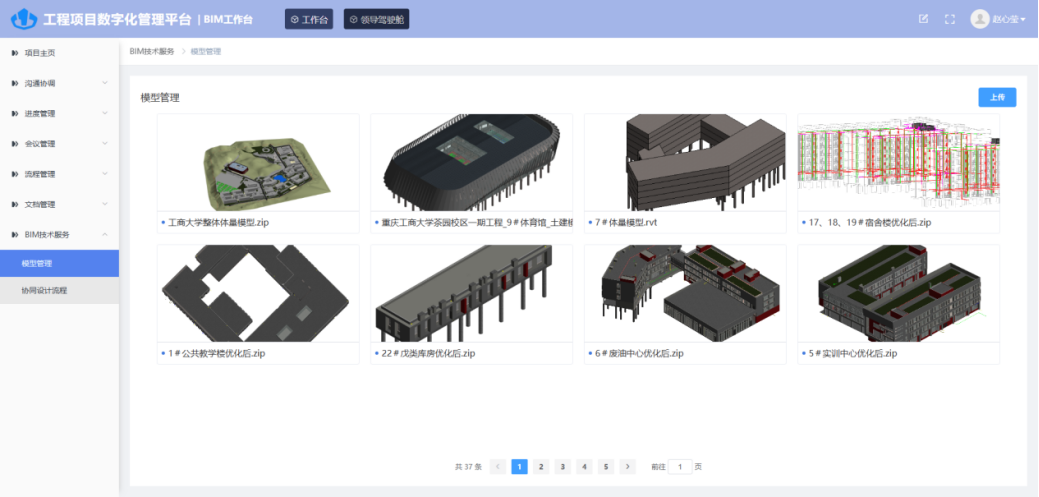This screenshot has width=1039, height=497.
Task: Open the 工作台 workspace button
Action: point(309,19)
